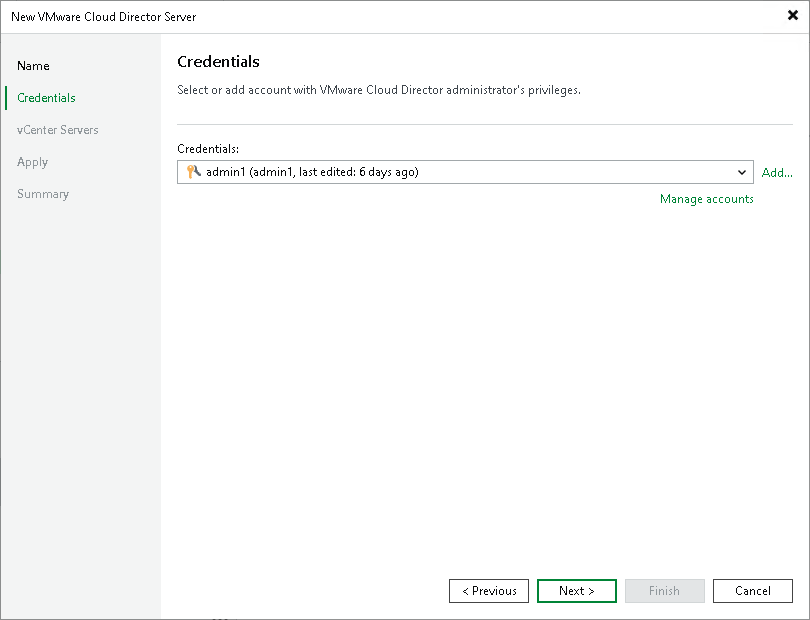Select the Apply step in sidebar
This screenshot has height=620, width=810.
pos(32,162)
